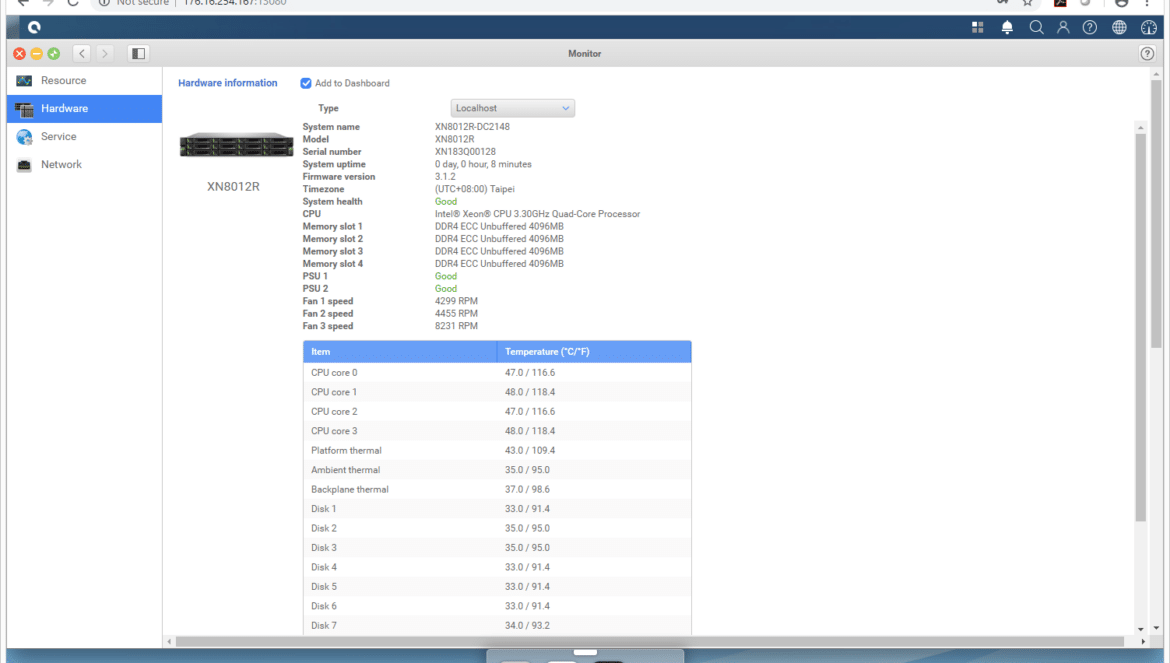
Task: Select the Disk 6 row
Action: pos(497,606)
